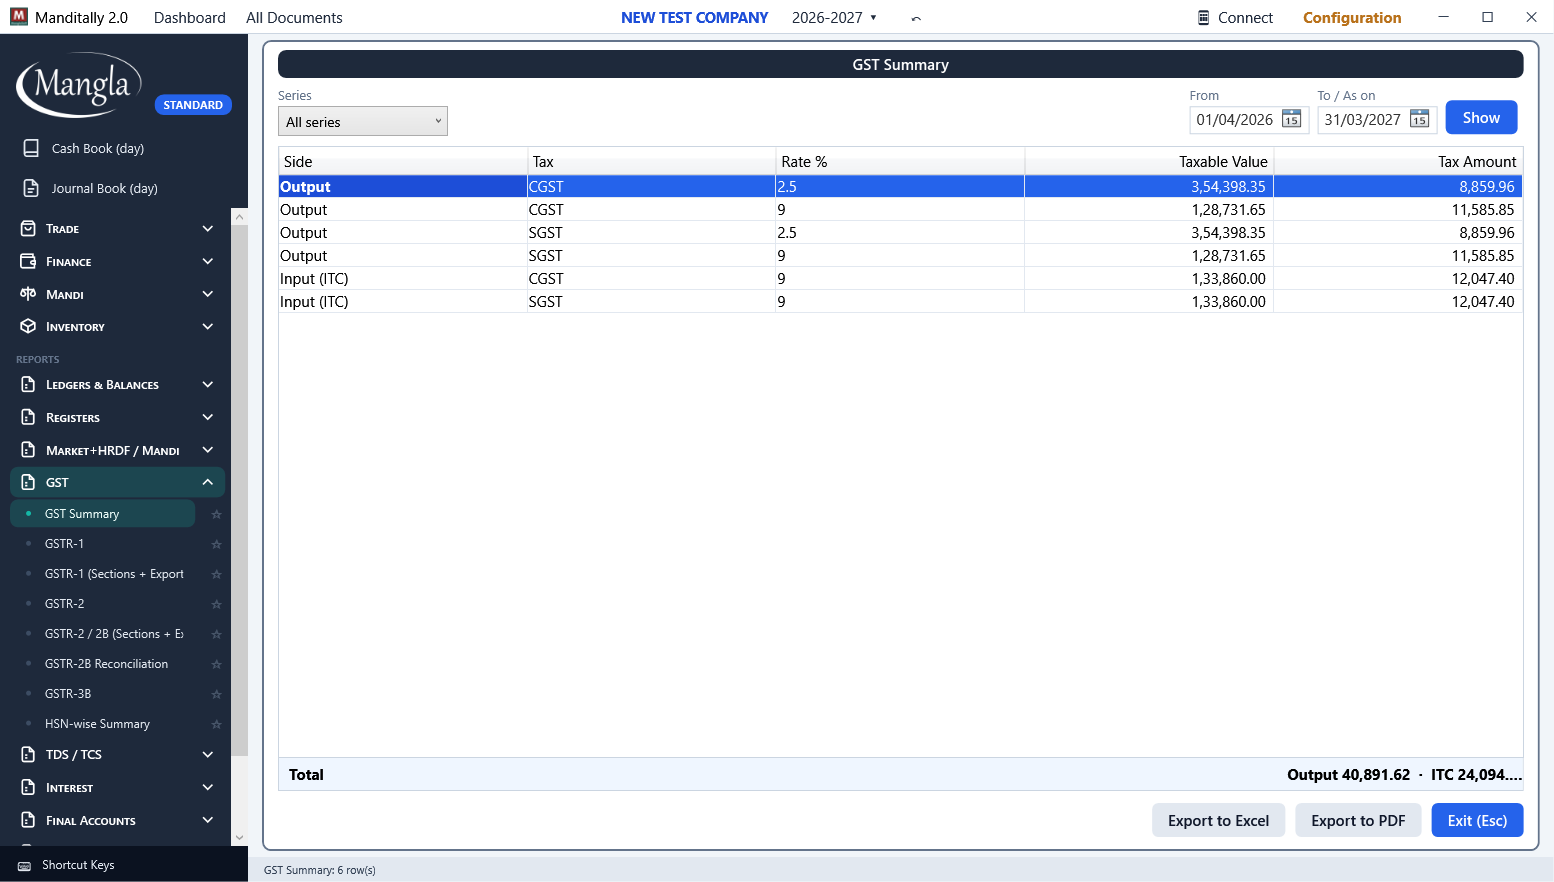This screenshot has width=1554, height=882.
Task: Click the refresh arrow beside the year
Action: click(916, 18)
